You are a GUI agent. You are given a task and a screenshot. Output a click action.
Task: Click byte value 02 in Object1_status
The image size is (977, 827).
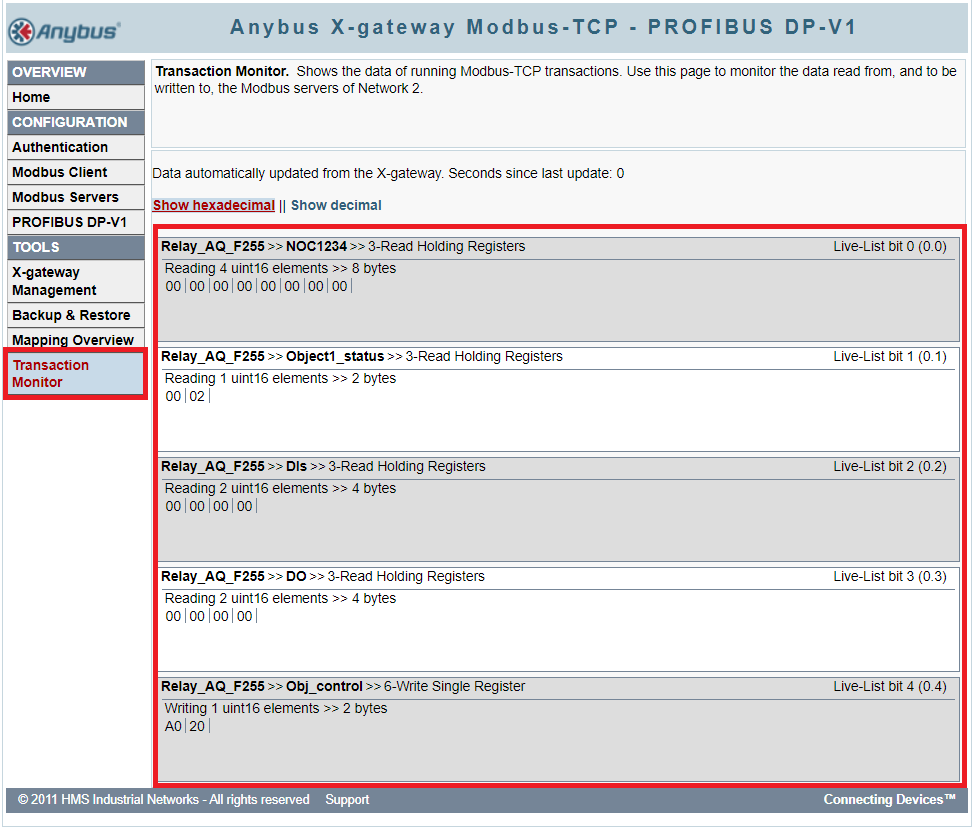[x=197, y=396]
